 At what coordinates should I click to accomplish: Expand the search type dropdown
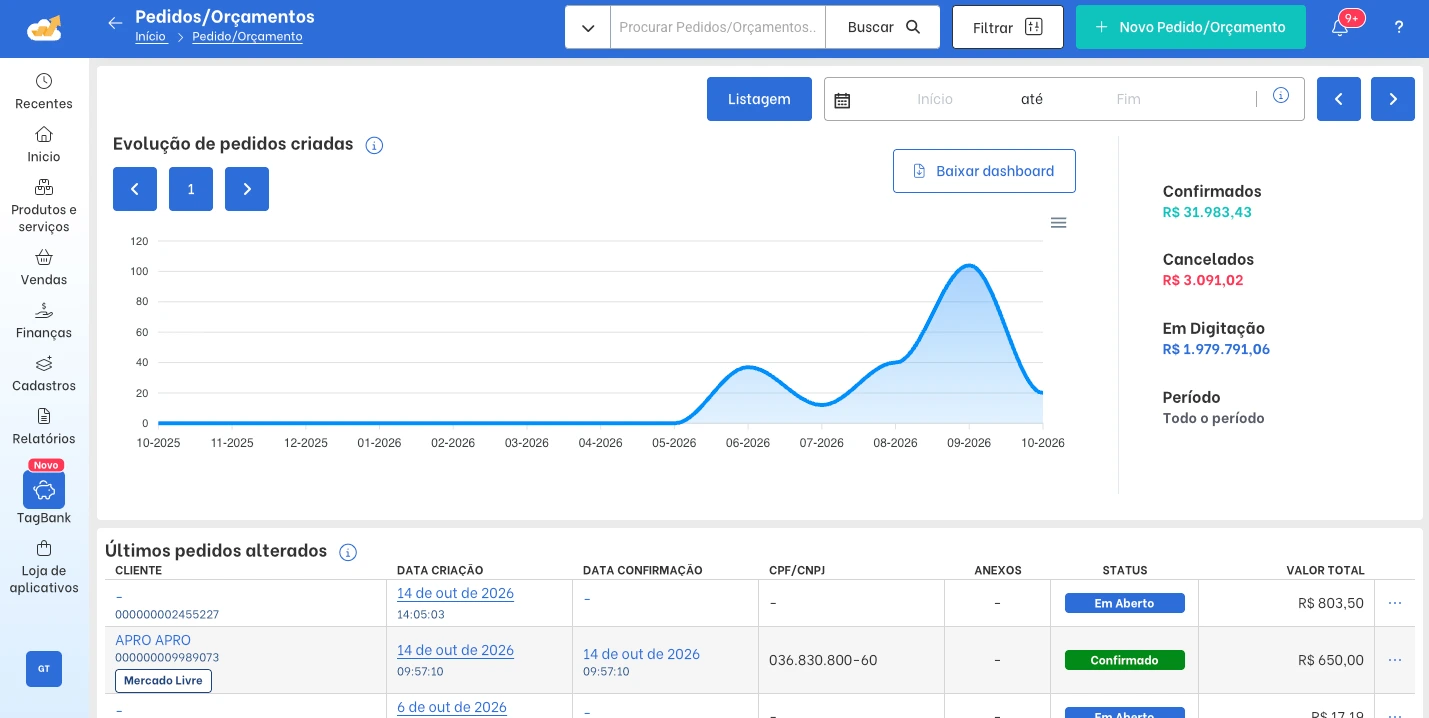[588, 27]
